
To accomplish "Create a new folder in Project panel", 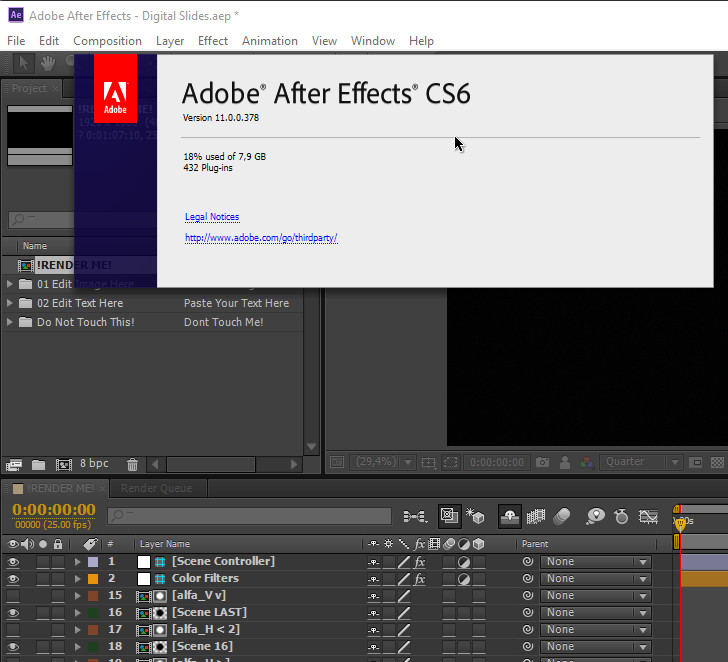I will tap(38, 465).
